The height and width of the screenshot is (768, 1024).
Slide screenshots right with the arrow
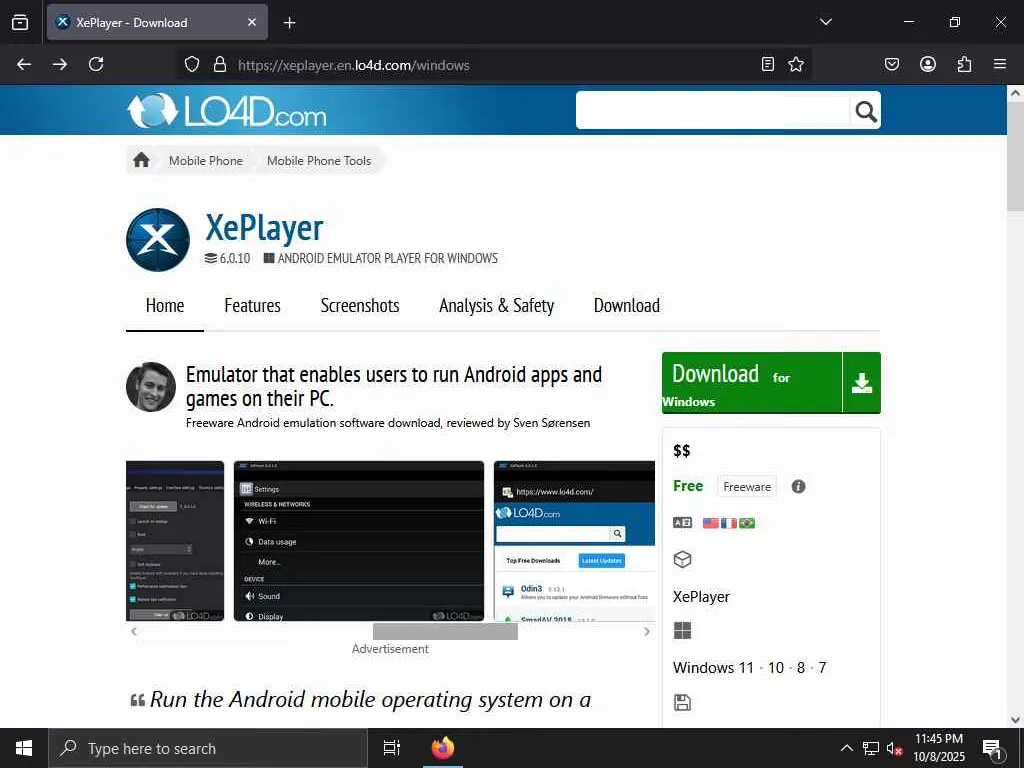(x=647, y=632)
